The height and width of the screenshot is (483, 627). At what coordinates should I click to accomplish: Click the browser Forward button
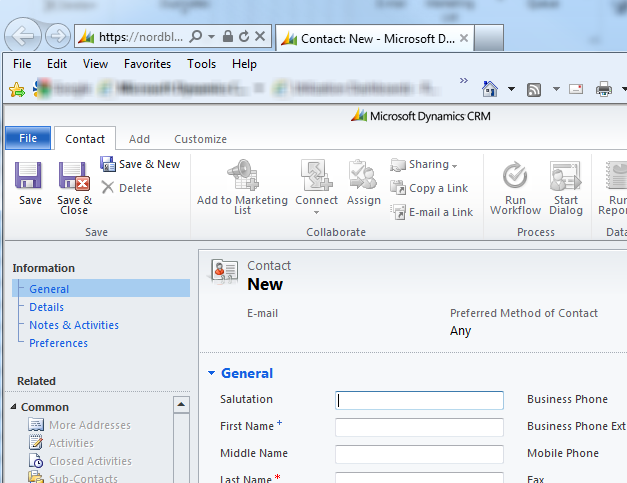pos(58,36)
